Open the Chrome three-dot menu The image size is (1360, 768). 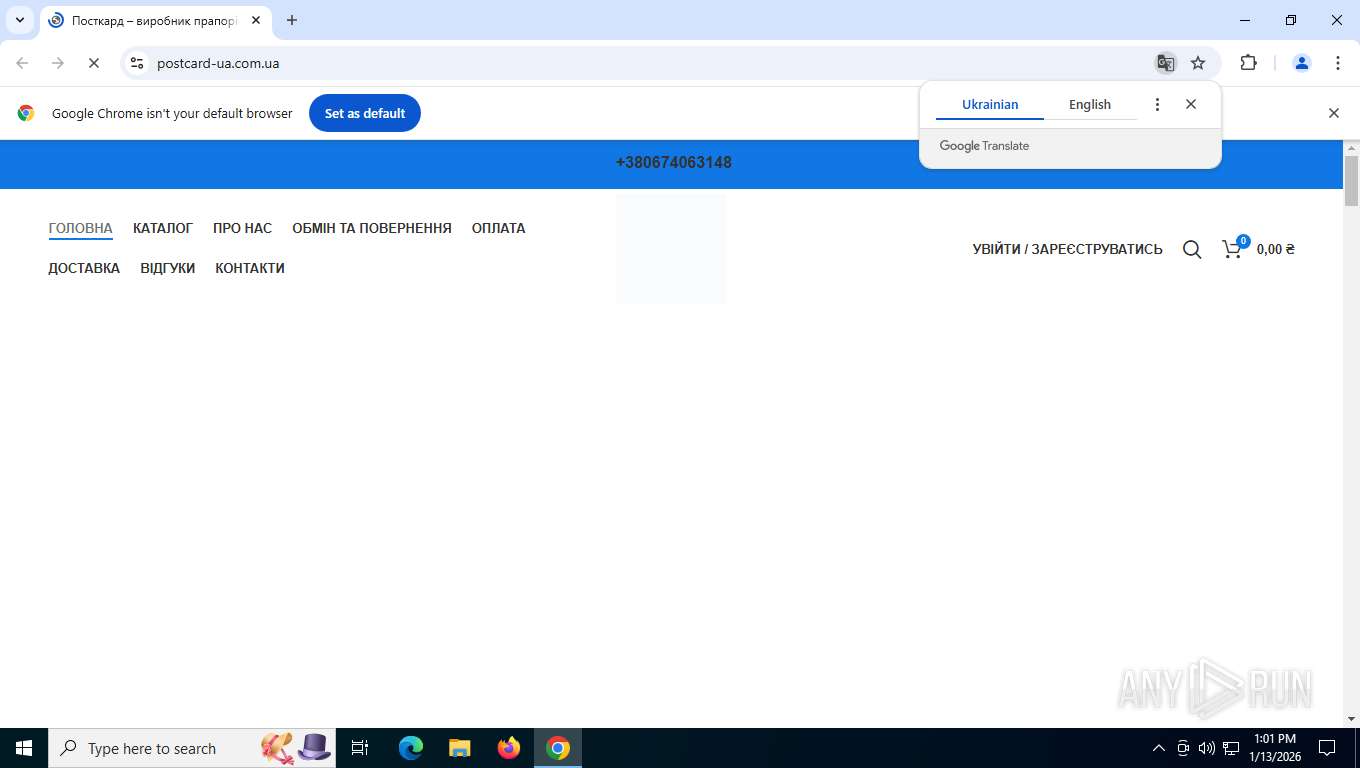(1338, 63)
